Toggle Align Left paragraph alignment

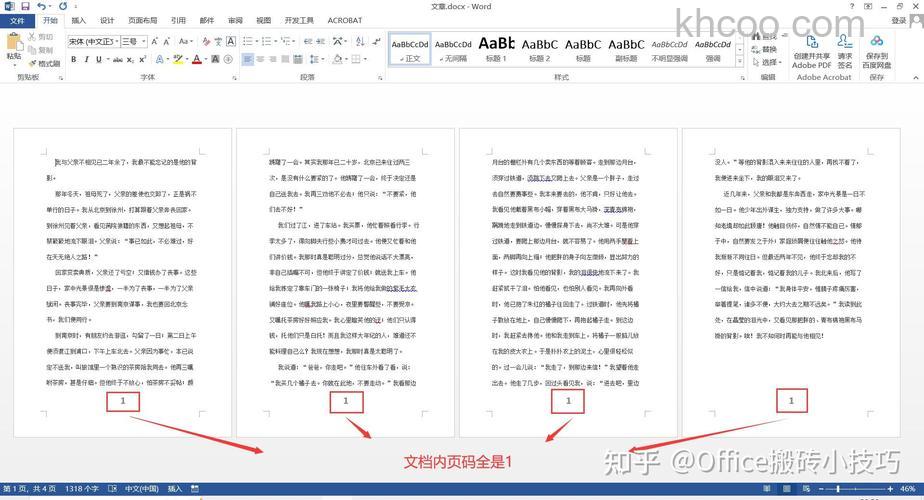248,60
